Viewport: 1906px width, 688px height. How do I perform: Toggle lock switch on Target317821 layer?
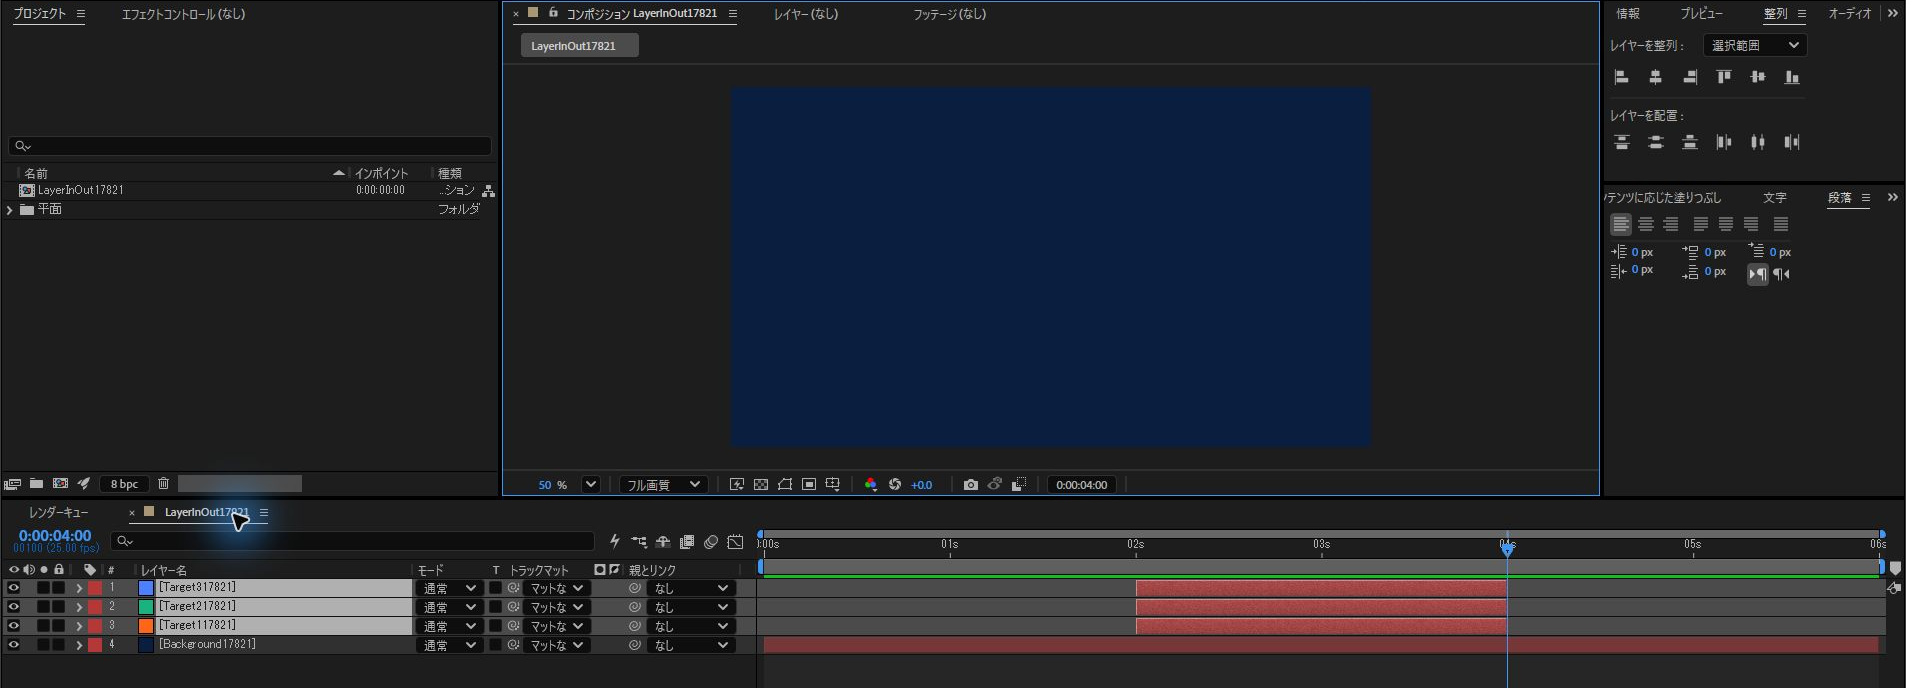pos(59,588)
